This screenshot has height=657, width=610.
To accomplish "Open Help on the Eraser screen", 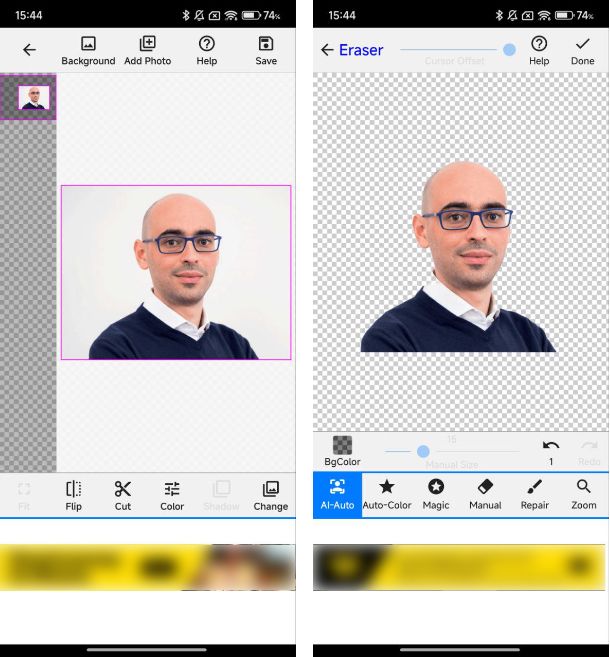I will [x=539, y=51].
